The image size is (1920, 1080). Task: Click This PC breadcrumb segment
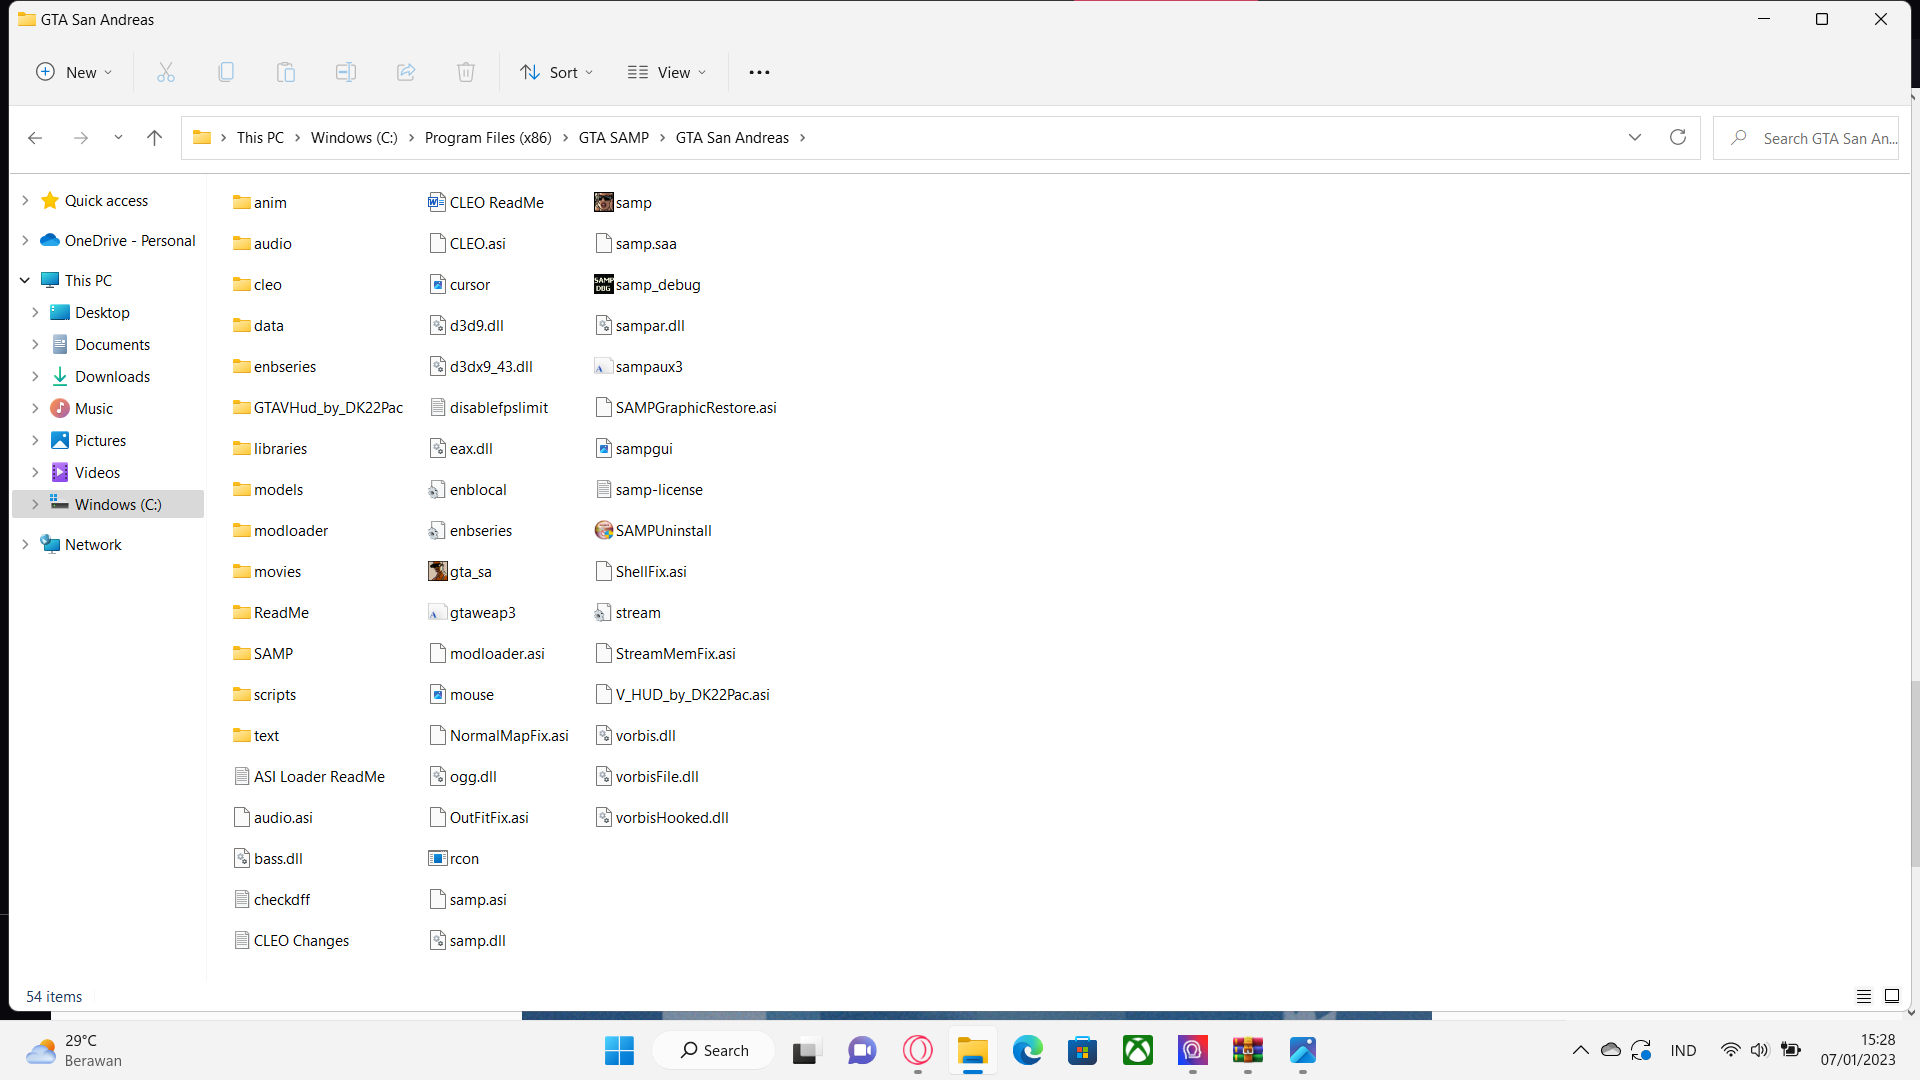(x=260, y=138)
